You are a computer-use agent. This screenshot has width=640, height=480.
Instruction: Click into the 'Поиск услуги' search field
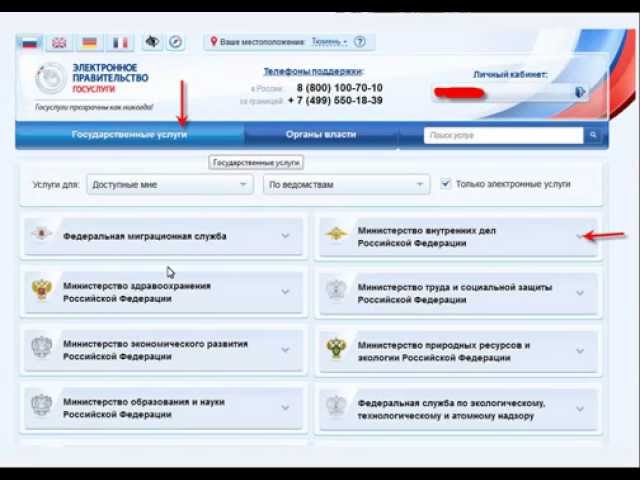503,135
